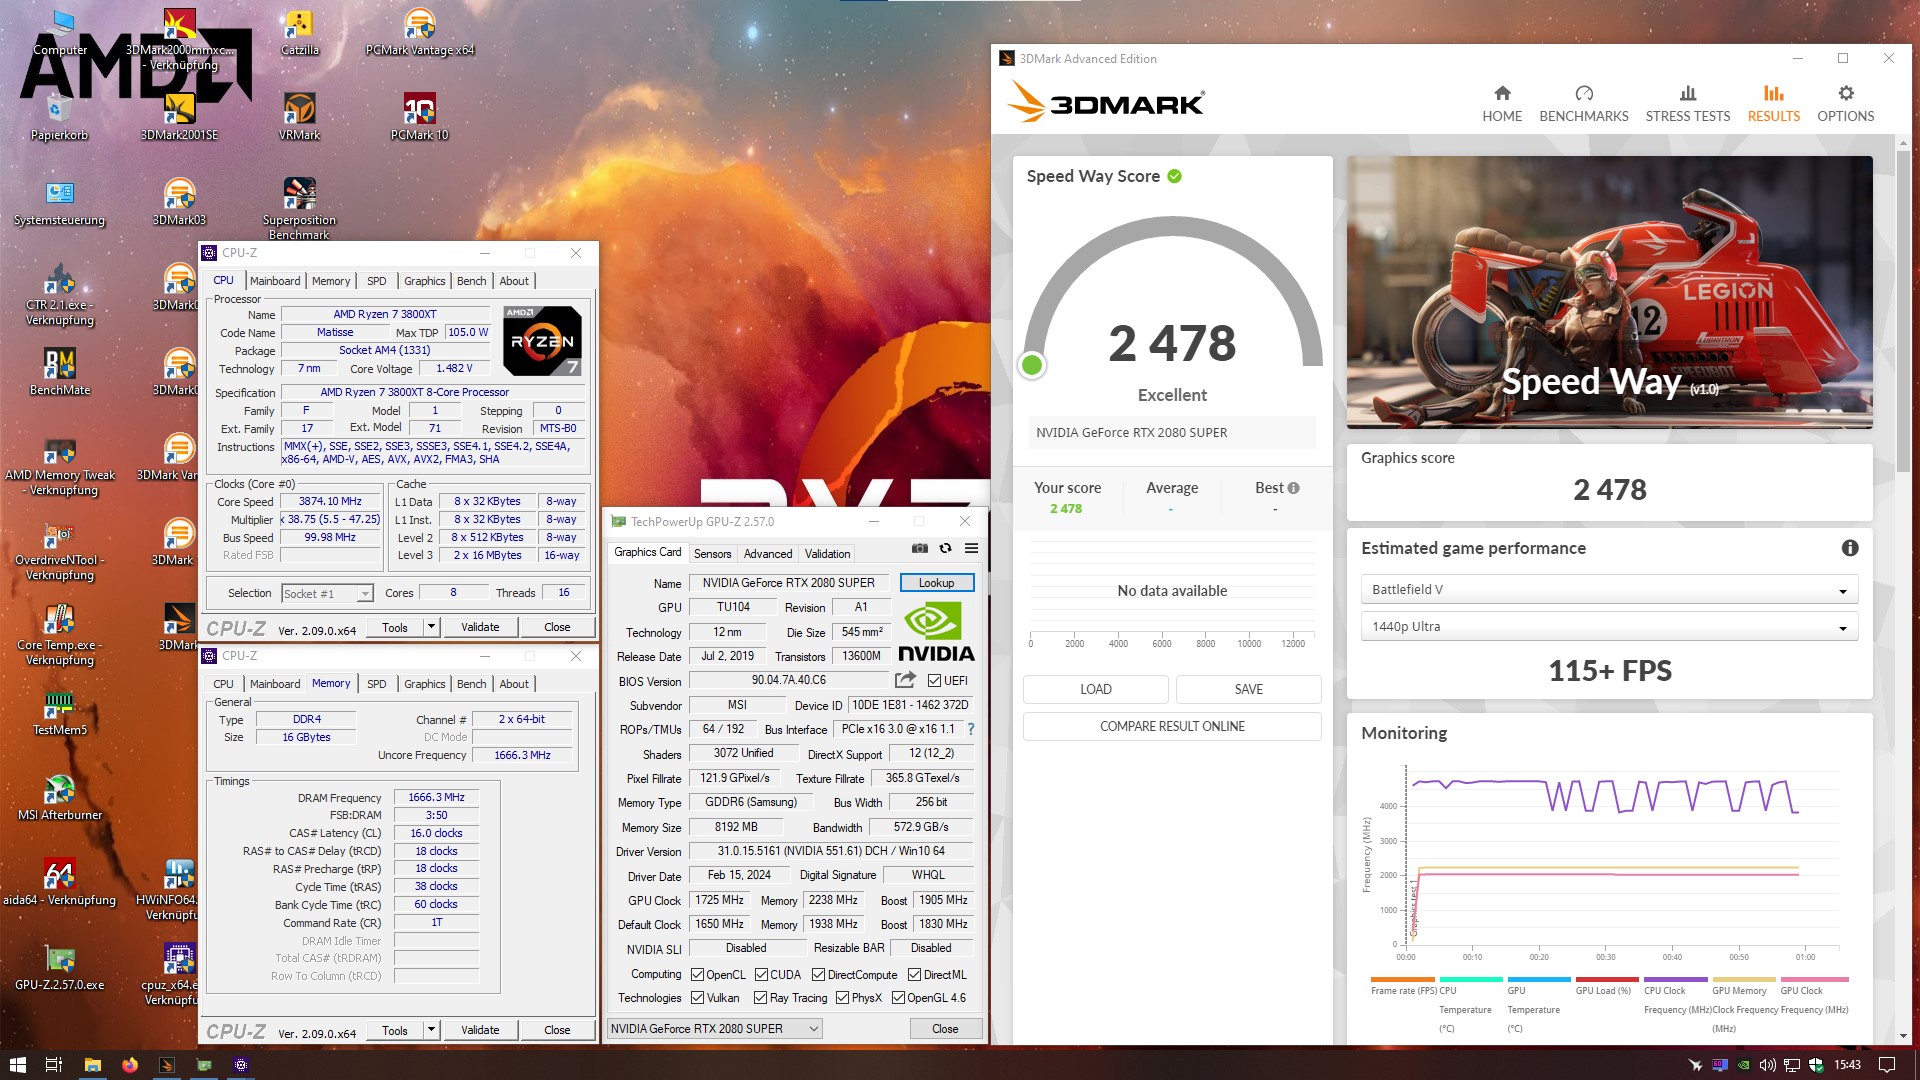Expand Tools arrow in lower CPU-Z window
The height and width of the screenshot is (1080, 1920).
431,1030
